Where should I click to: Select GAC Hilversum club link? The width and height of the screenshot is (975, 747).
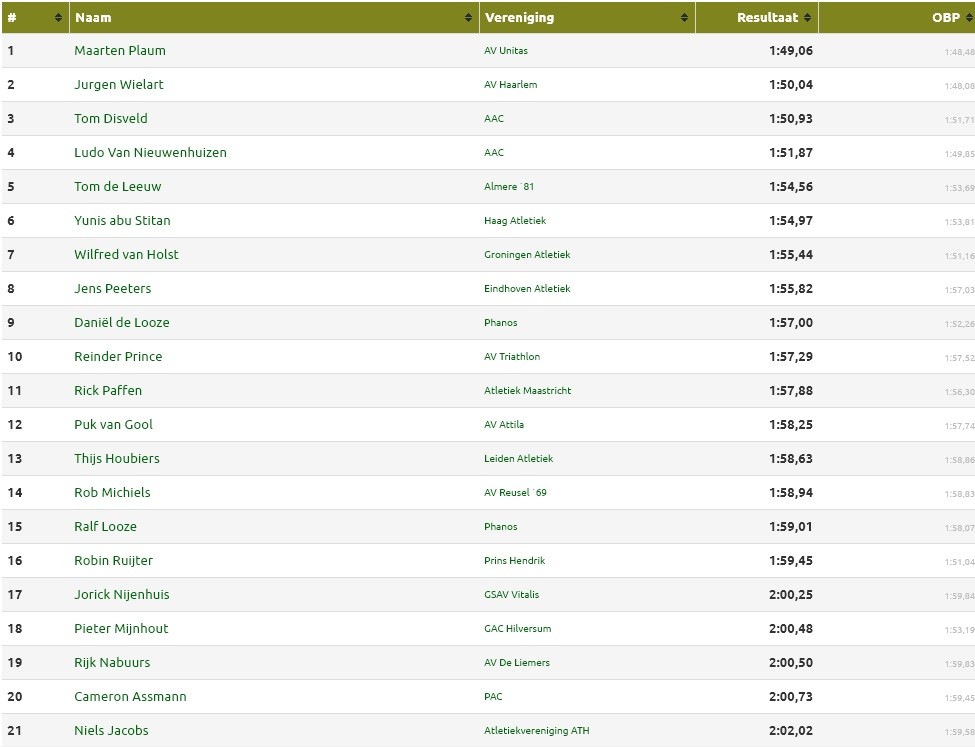tap(517, 629)
